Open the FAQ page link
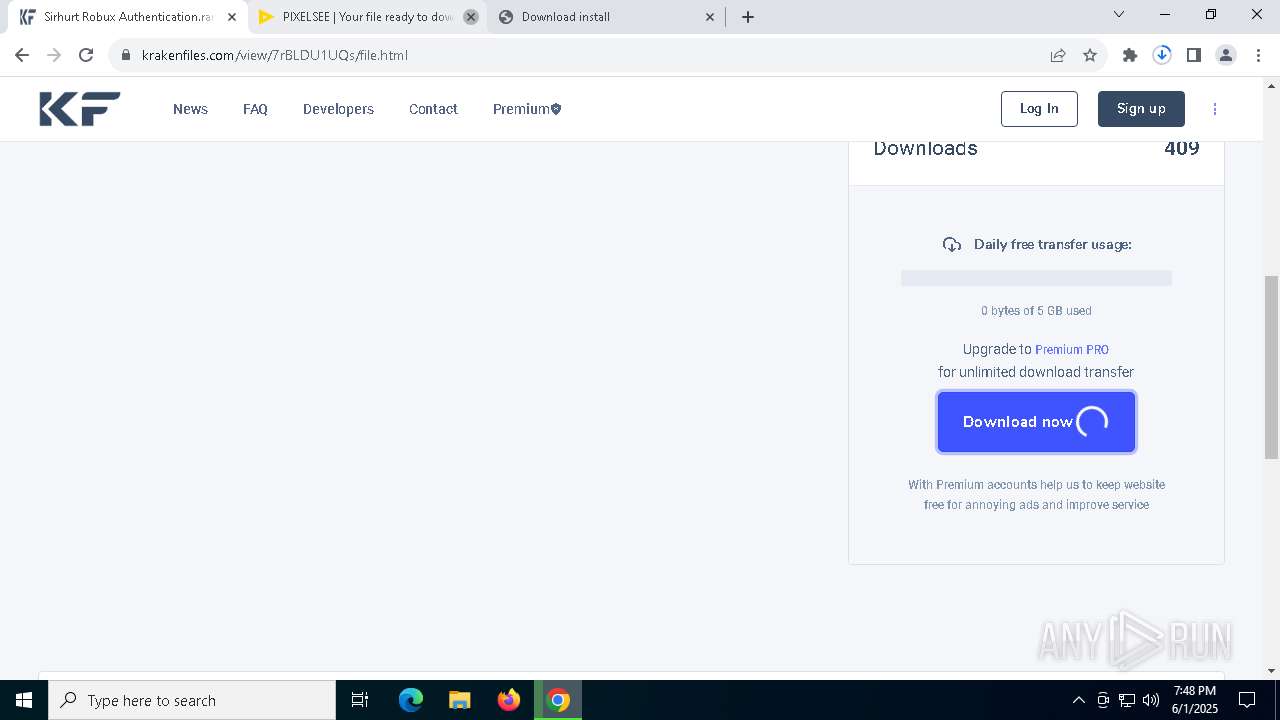This screenshot has width=1280, height=720. 255,109
